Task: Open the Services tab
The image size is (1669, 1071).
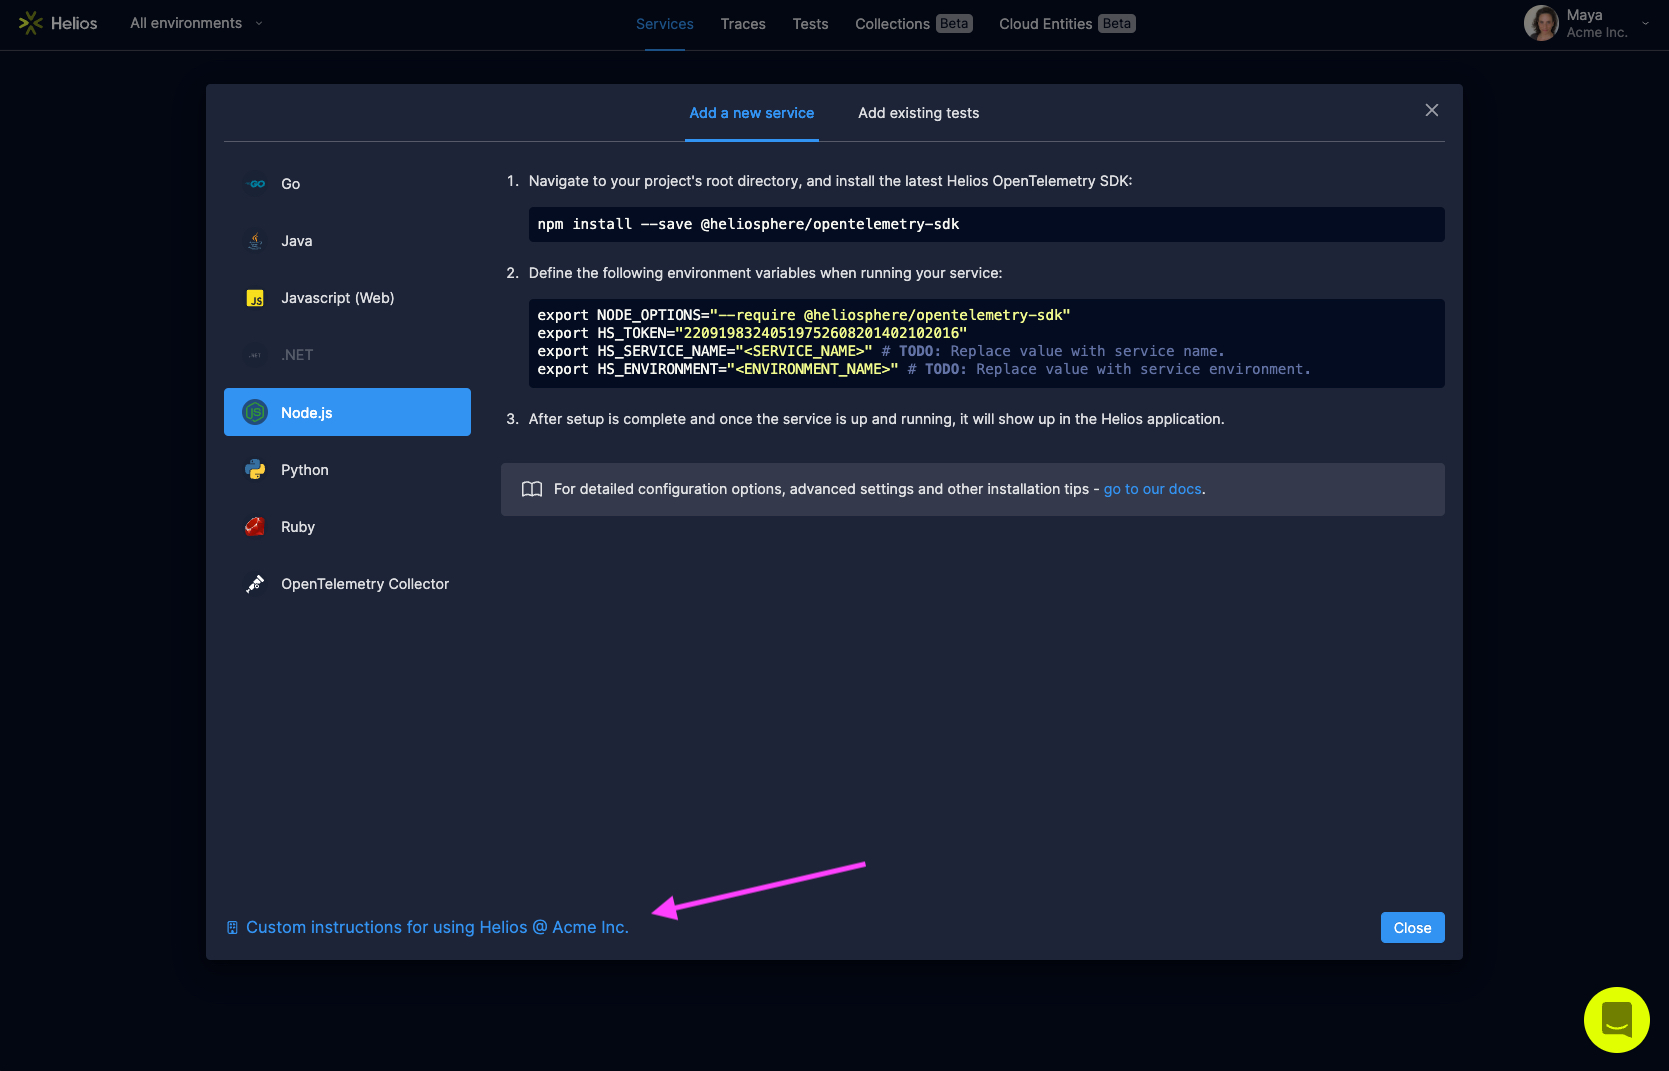Action: 665,24
